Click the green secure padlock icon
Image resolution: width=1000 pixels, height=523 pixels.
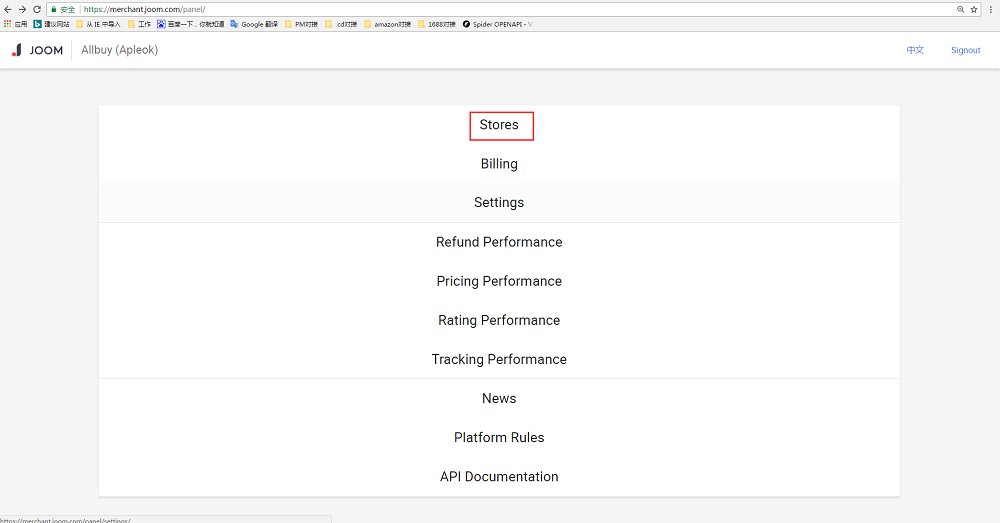click(53, 9)
